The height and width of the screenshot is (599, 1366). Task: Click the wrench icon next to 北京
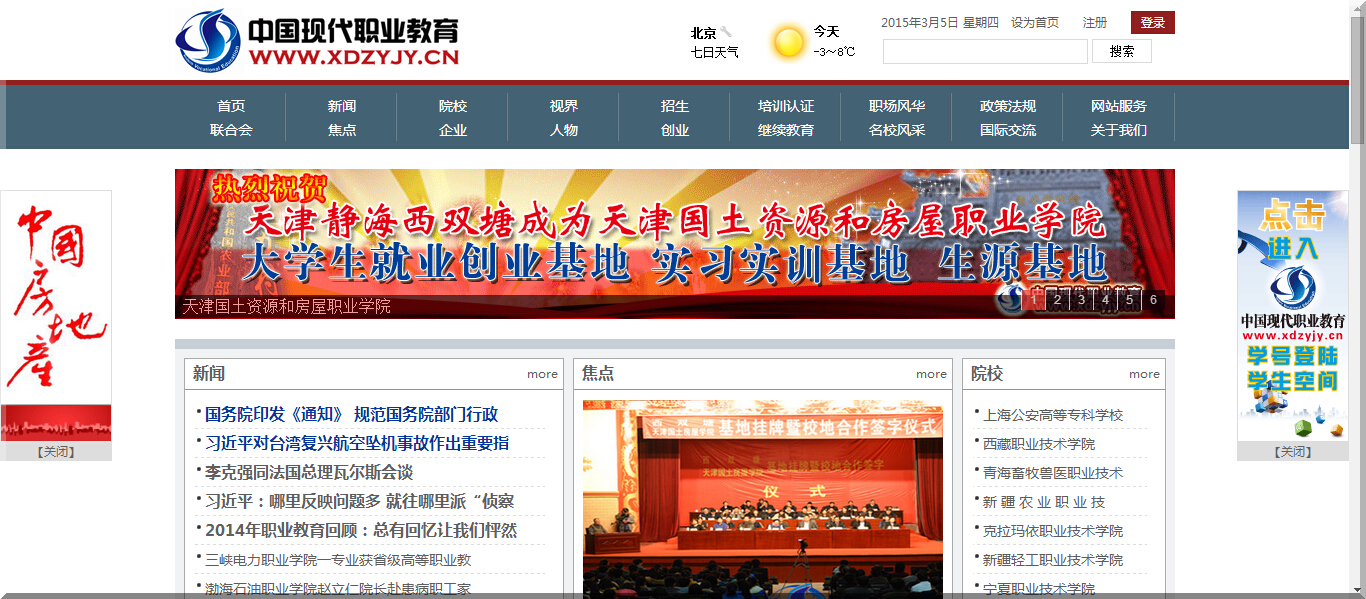[x=727, y=32]
